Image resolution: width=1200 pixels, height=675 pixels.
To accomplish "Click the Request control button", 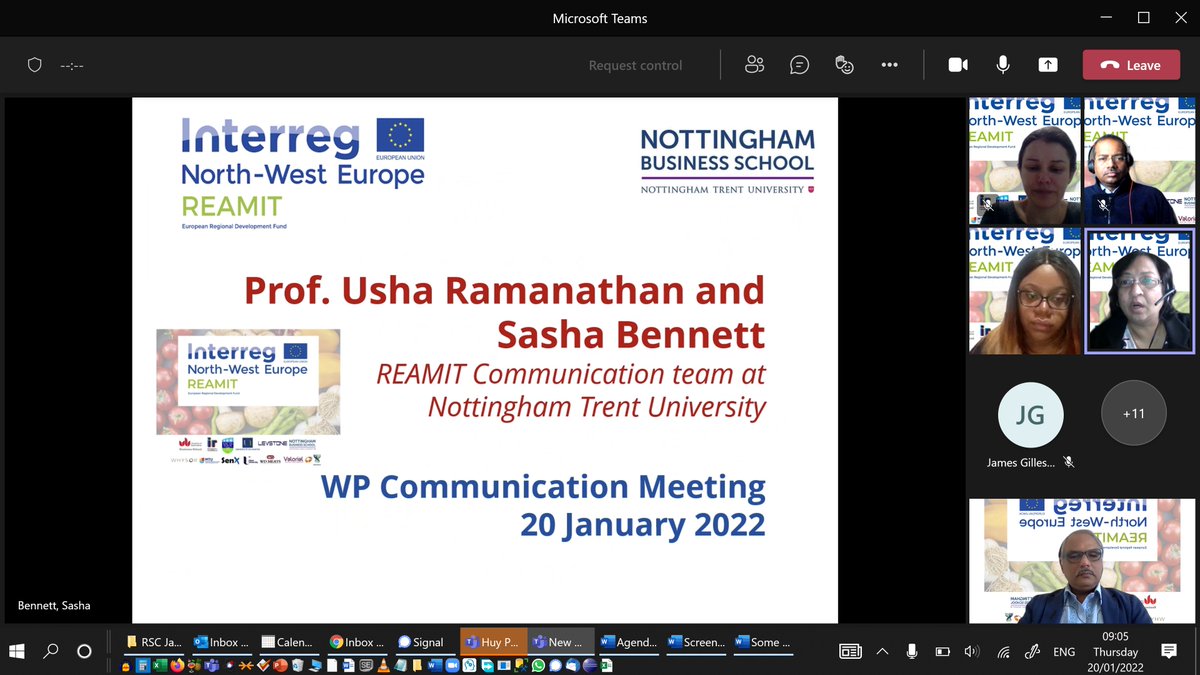I will pyautogui.click(x=635, y=65).
